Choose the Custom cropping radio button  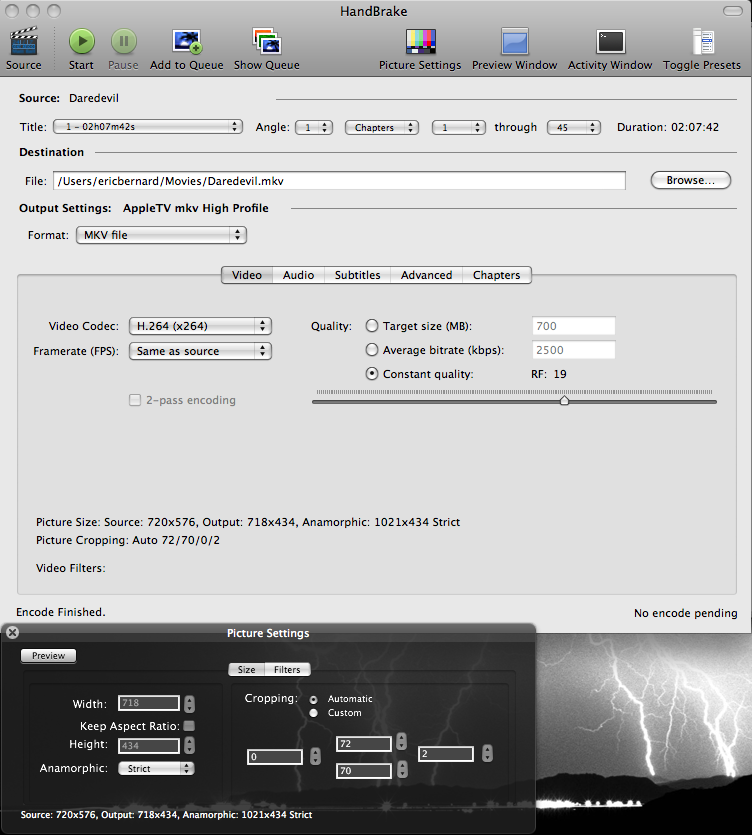pyautogui.click(x=314, y=713)
